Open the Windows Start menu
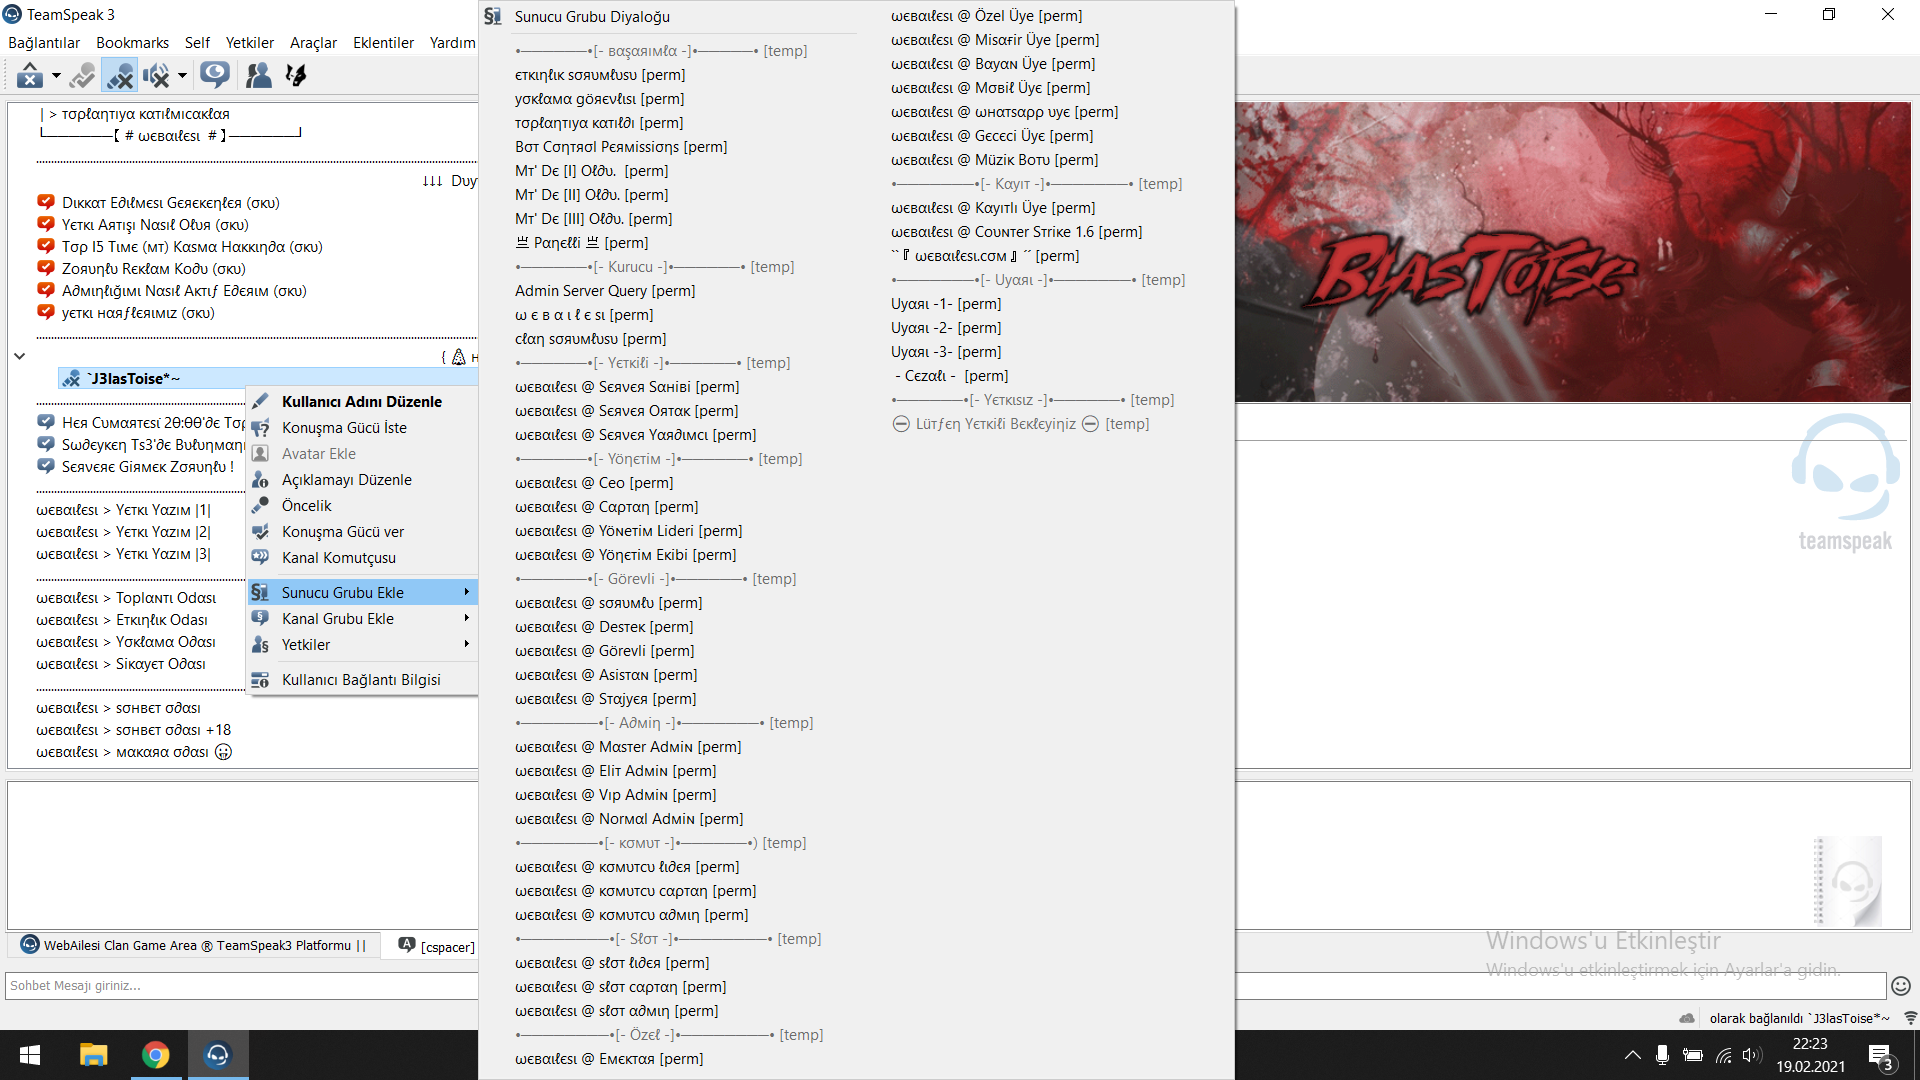Screen dimensions: 1920x1080 (x=30, y=1055)
